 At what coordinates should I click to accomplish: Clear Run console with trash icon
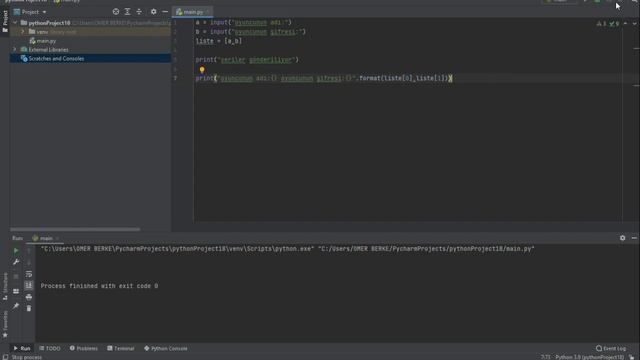(x=29, y=308)
